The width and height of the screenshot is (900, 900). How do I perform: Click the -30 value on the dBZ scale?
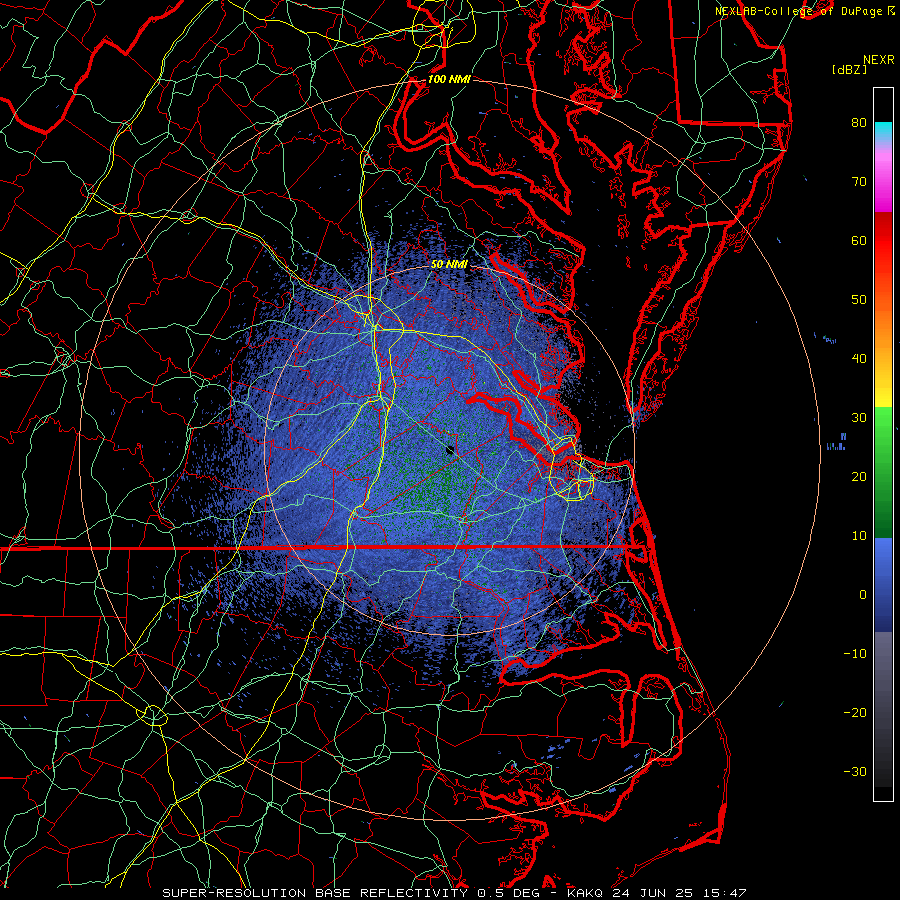point(855,772)
